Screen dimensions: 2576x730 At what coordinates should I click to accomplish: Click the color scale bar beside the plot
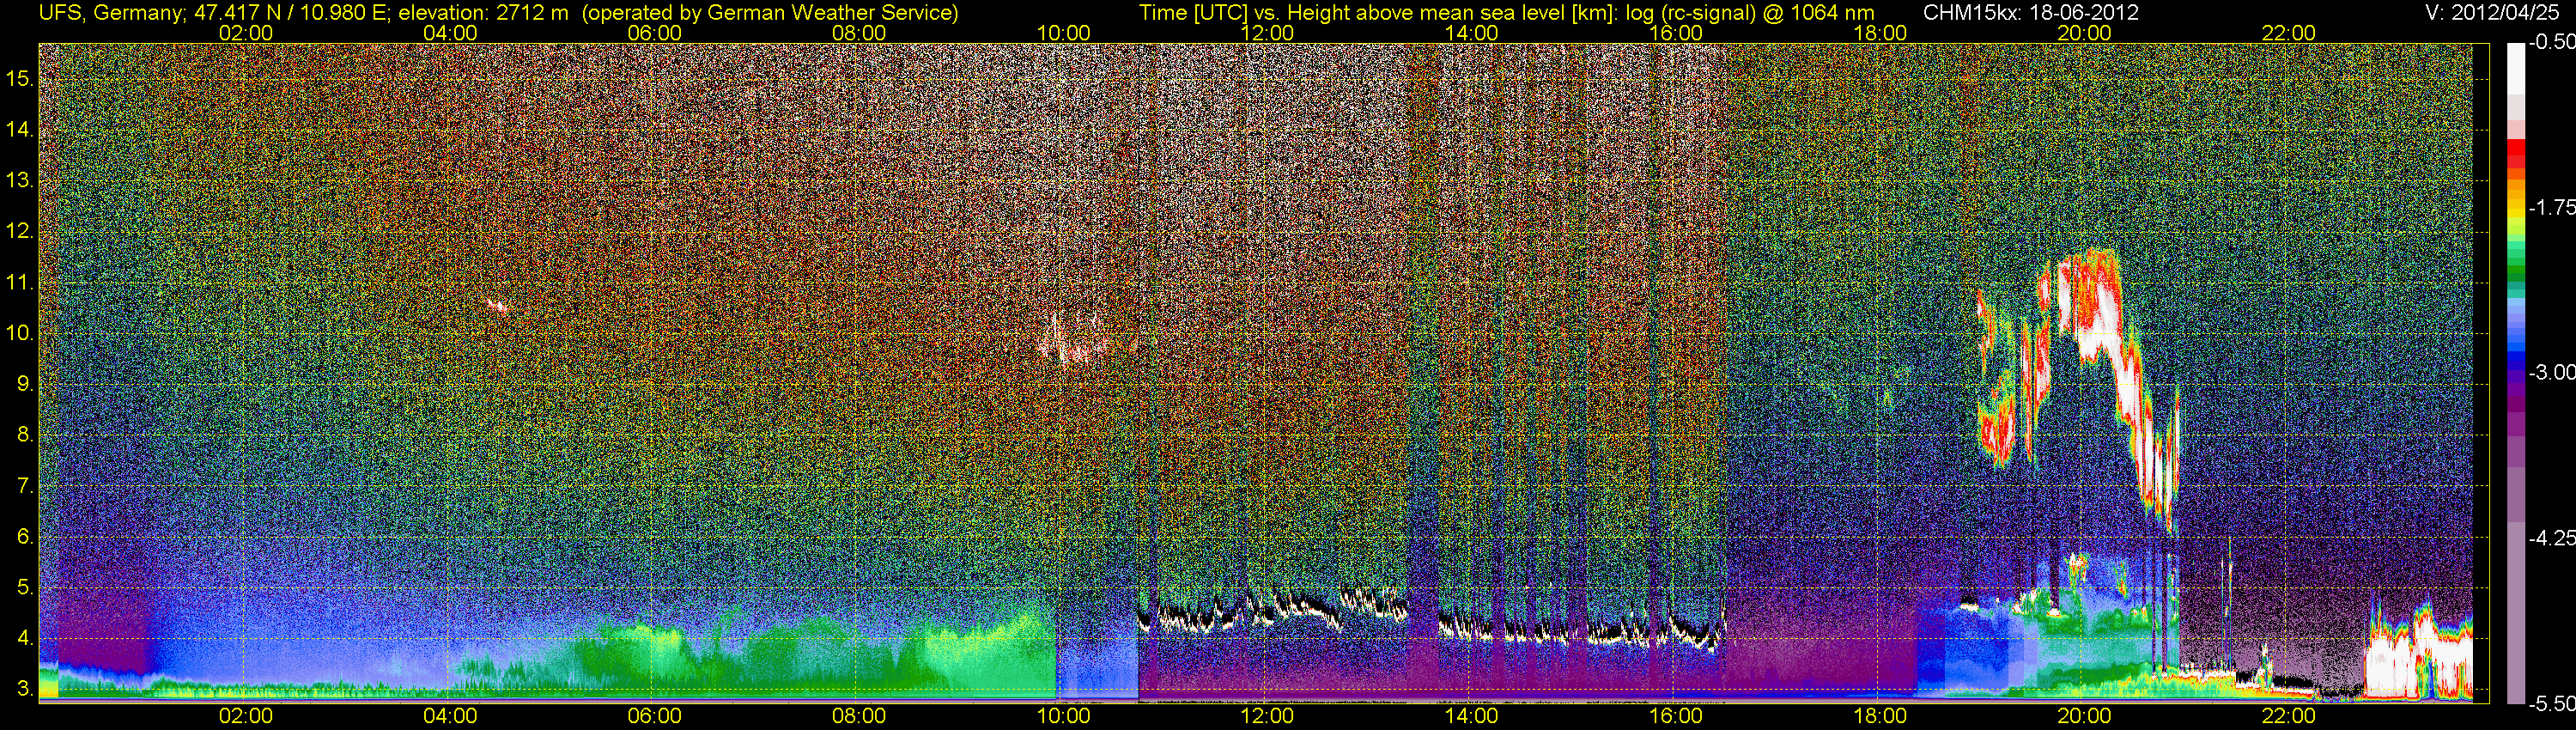[x=2516, y=372]
